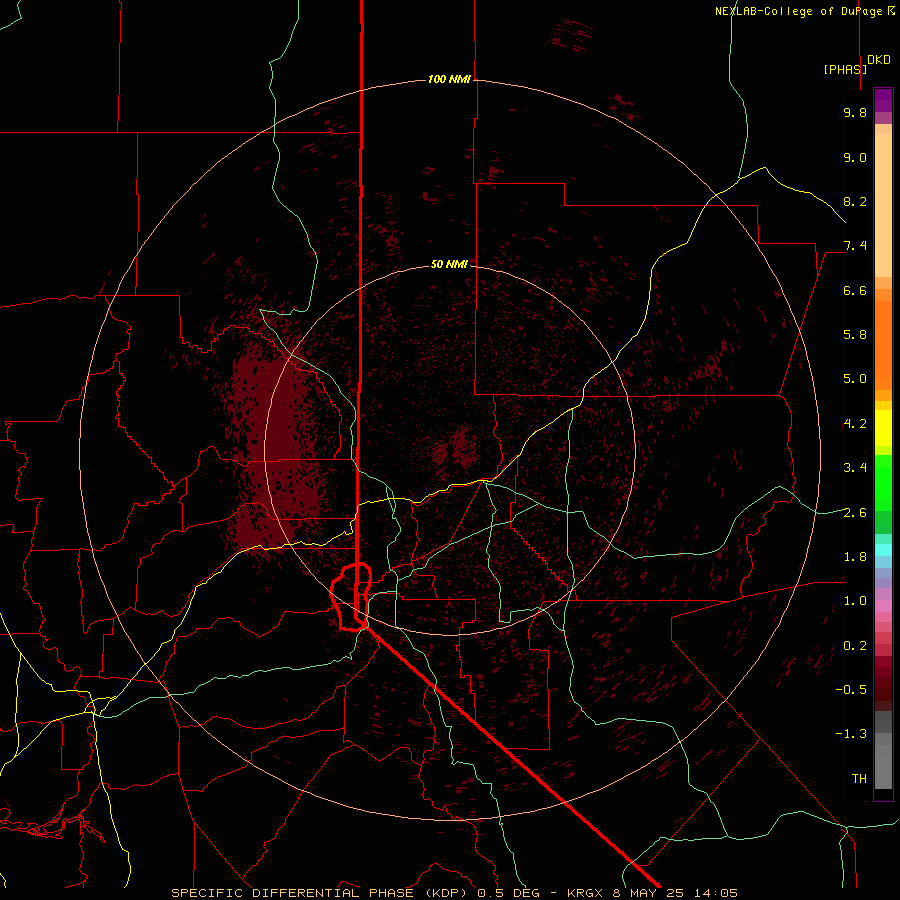
Task: Click the 4.2 value on the color scale
Action: pyautogui.click(x=855, y=424)
